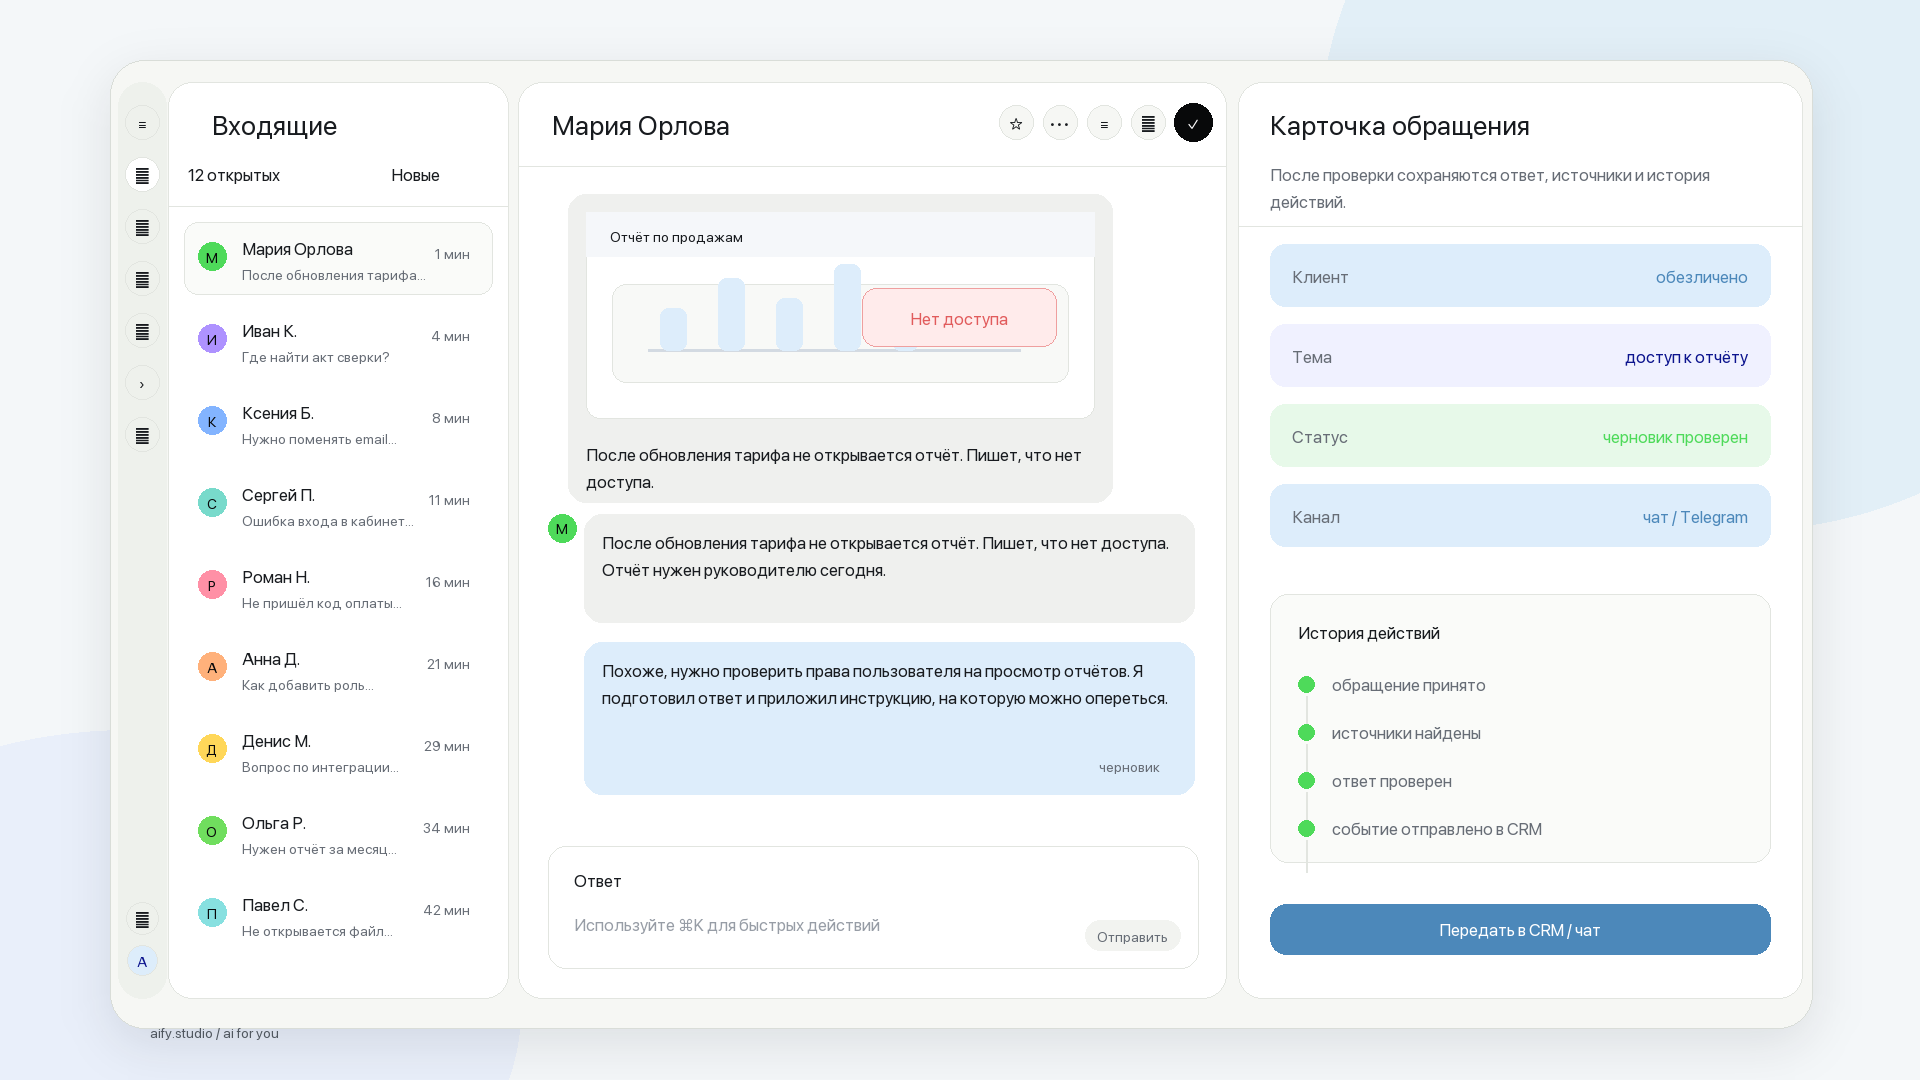Star the Мария Орлова conversation
Viewport: 1920px width, 1080px height.
1016,124
